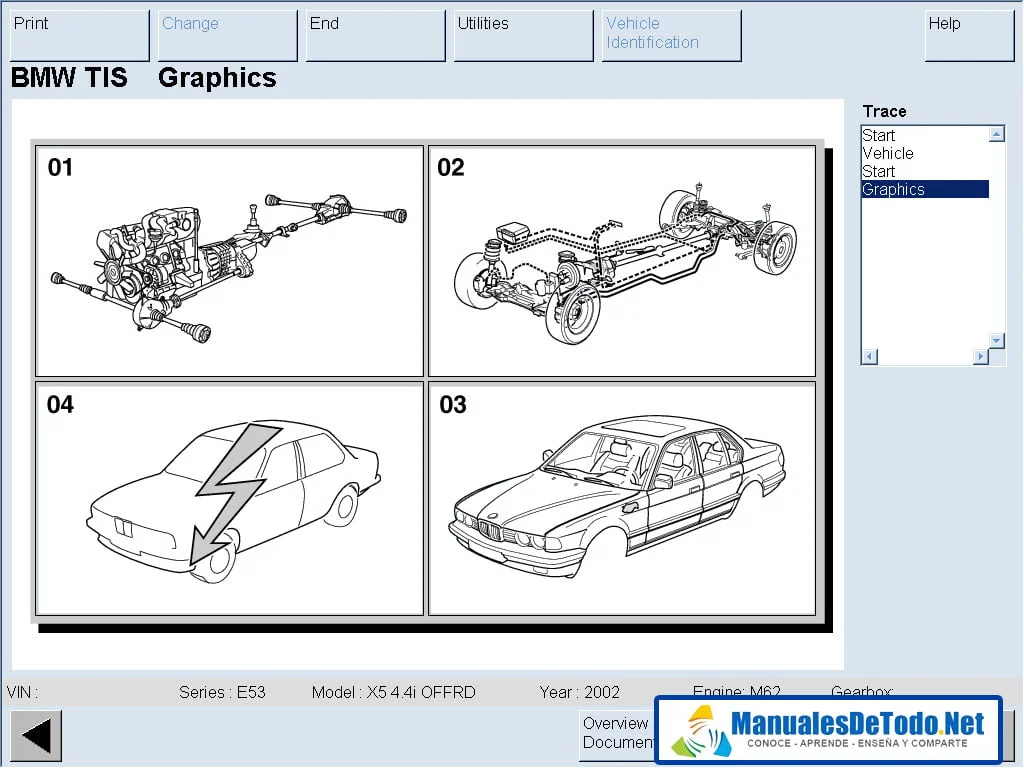Image resolution: width=1024 pixels, height=768 pixels.
Task: Click the Overview Document button
Action: (x=616, y=735)
